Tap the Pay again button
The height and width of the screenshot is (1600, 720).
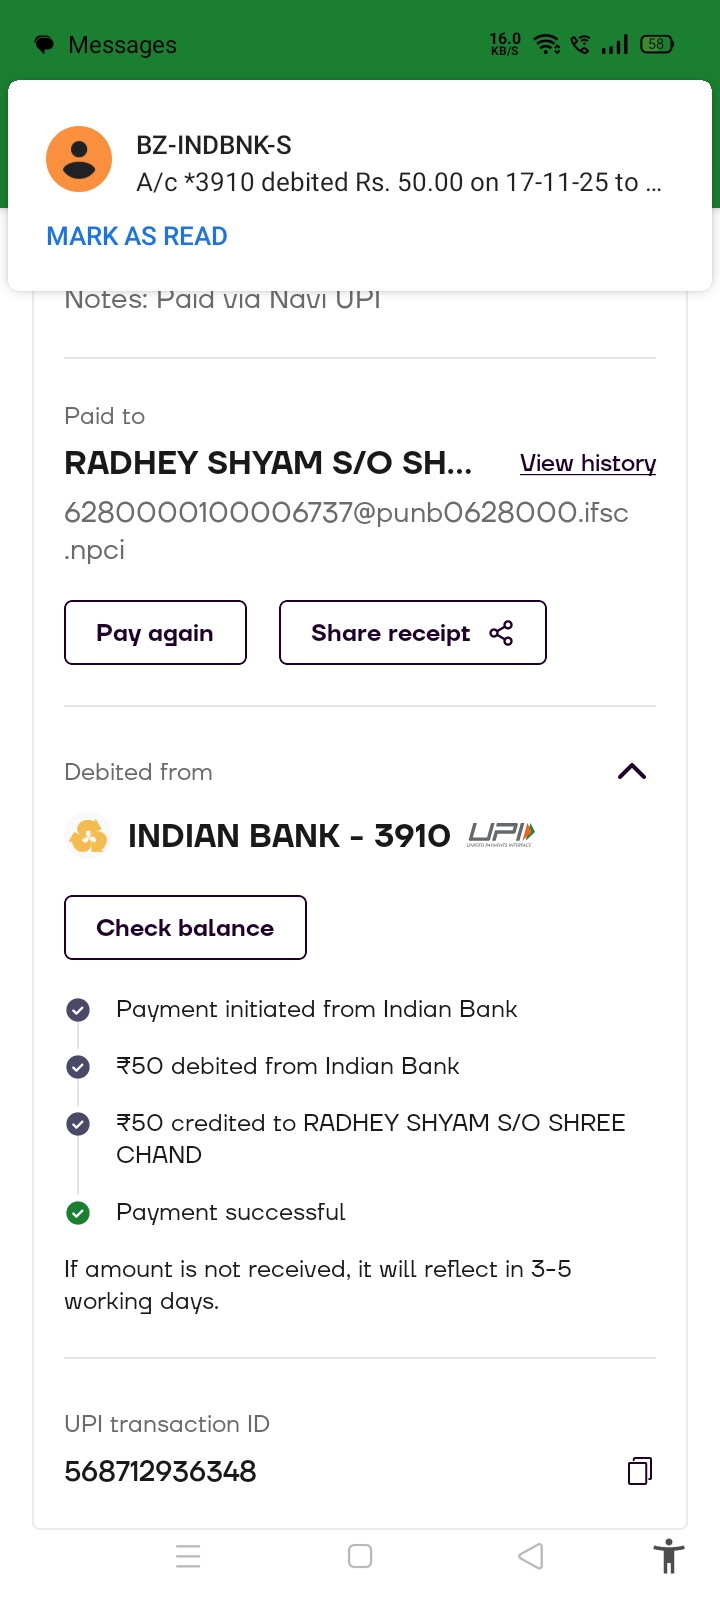point(155,633)
